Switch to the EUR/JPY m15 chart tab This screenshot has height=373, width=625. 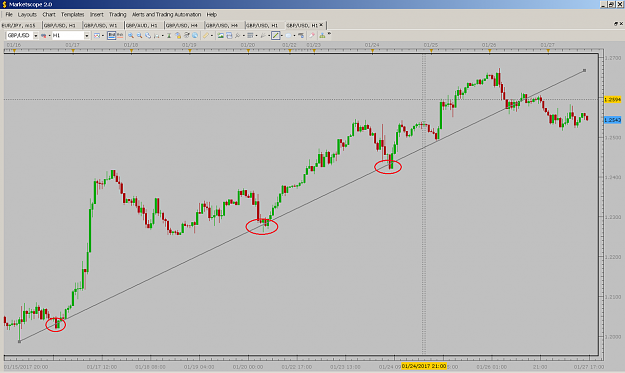point(19,25)
